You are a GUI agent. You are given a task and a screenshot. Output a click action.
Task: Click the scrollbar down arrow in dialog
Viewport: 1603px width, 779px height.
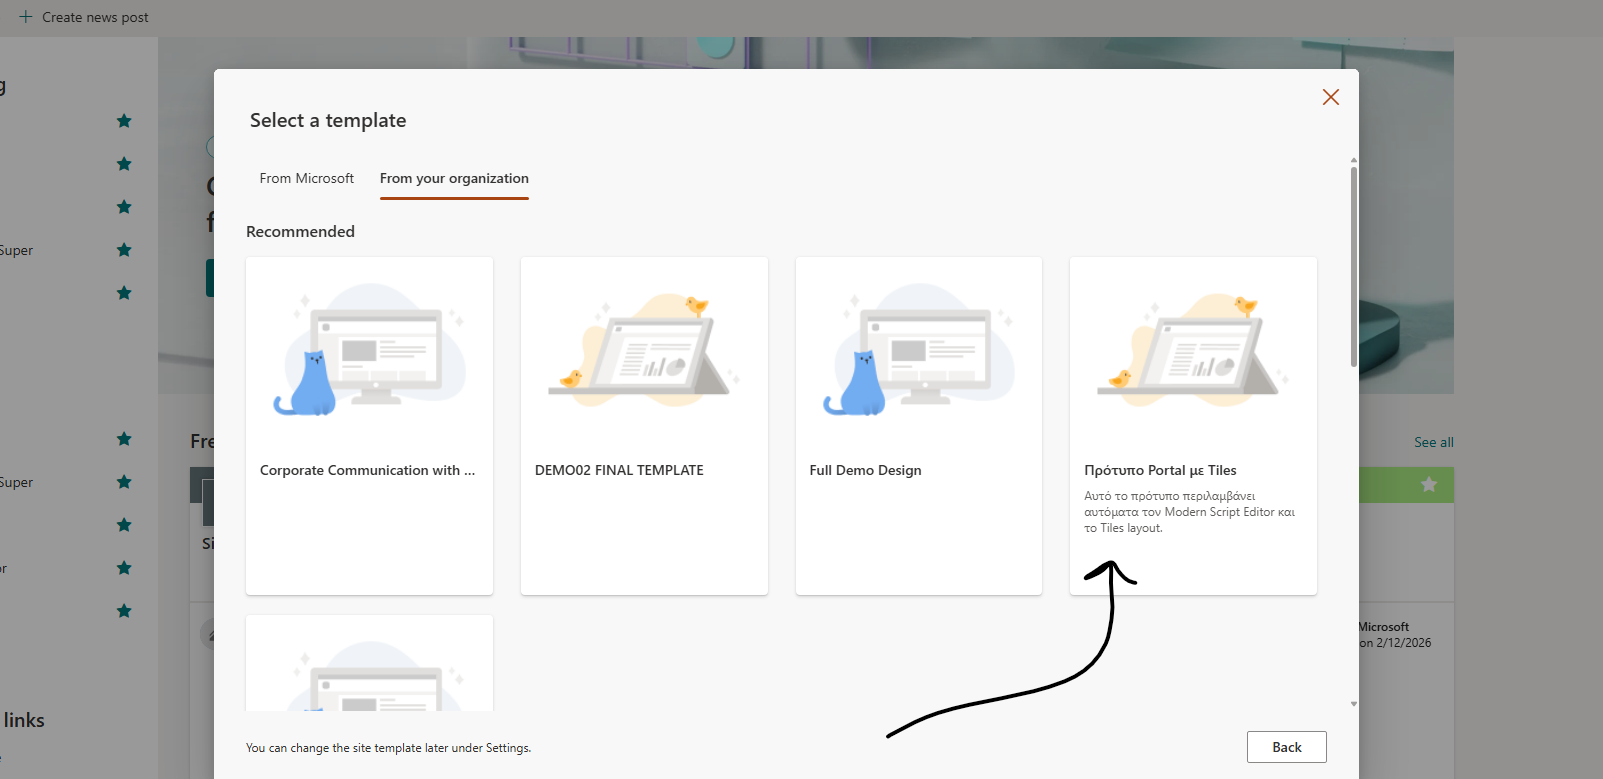click(x=1354, y=704)
